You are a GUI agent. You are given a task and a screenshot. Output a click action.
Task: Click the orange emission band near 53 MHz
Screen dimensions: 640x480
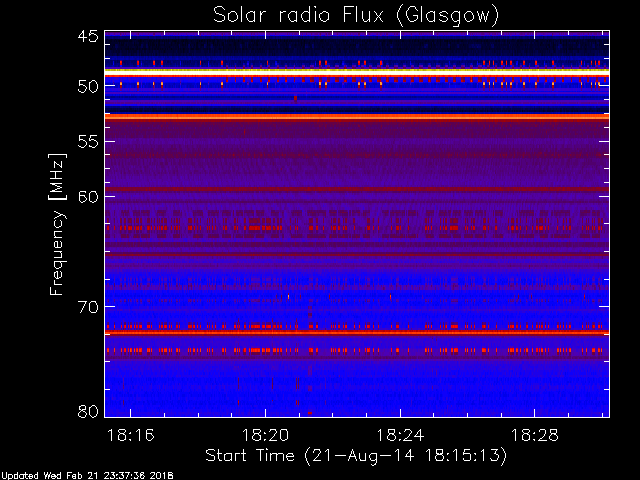coord(357,117)
